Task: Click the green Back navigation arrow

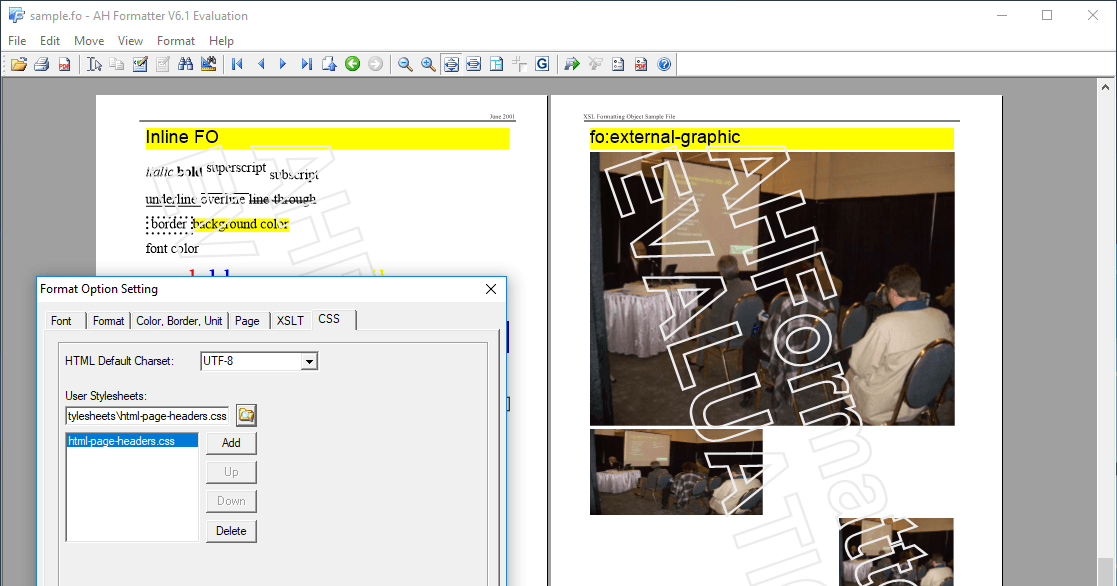Action: pyautogui.click(x=352, y=63)
